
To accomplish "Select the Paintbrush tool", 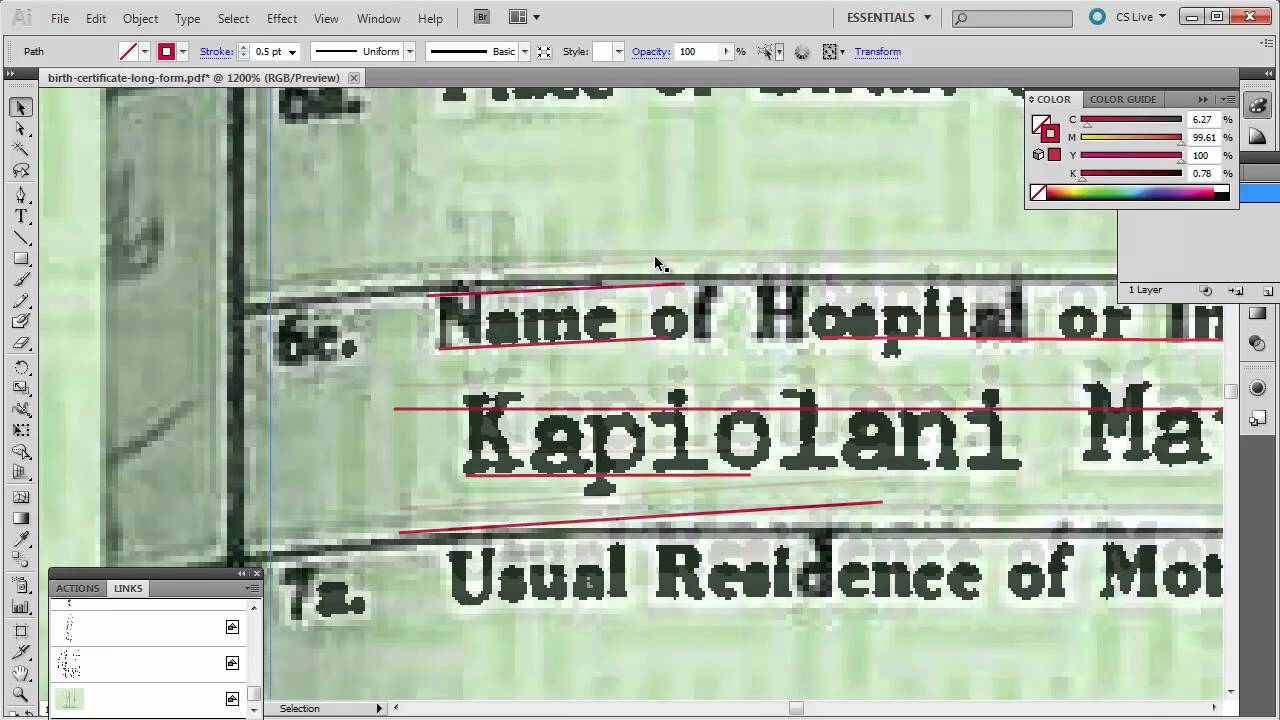I will pos(21,280).
